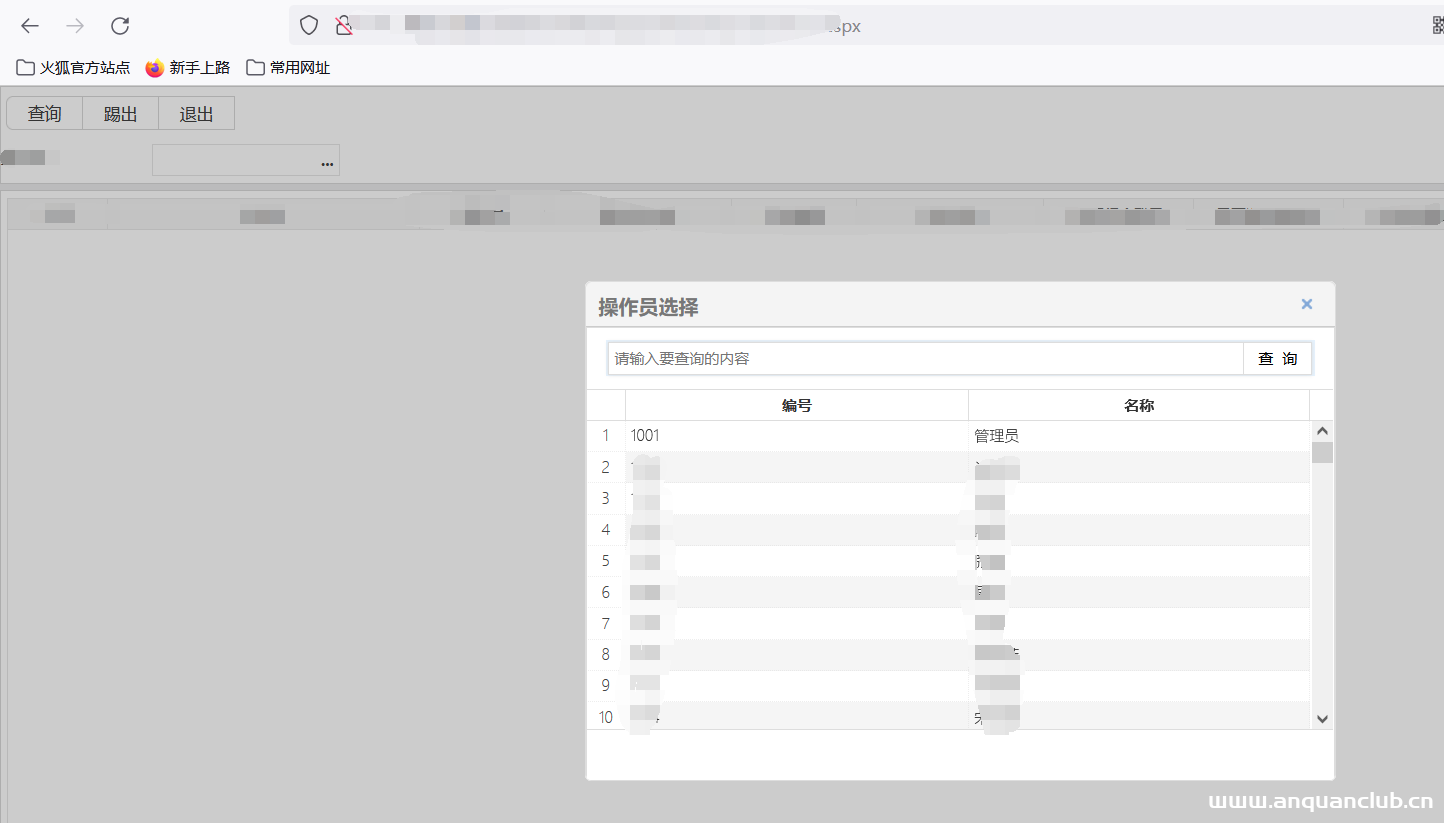Click the 踢出 toolbar button
Image resolution: width=1444 pixels, height=823 pixels.
pyautogui.click(x=120, y=114)
